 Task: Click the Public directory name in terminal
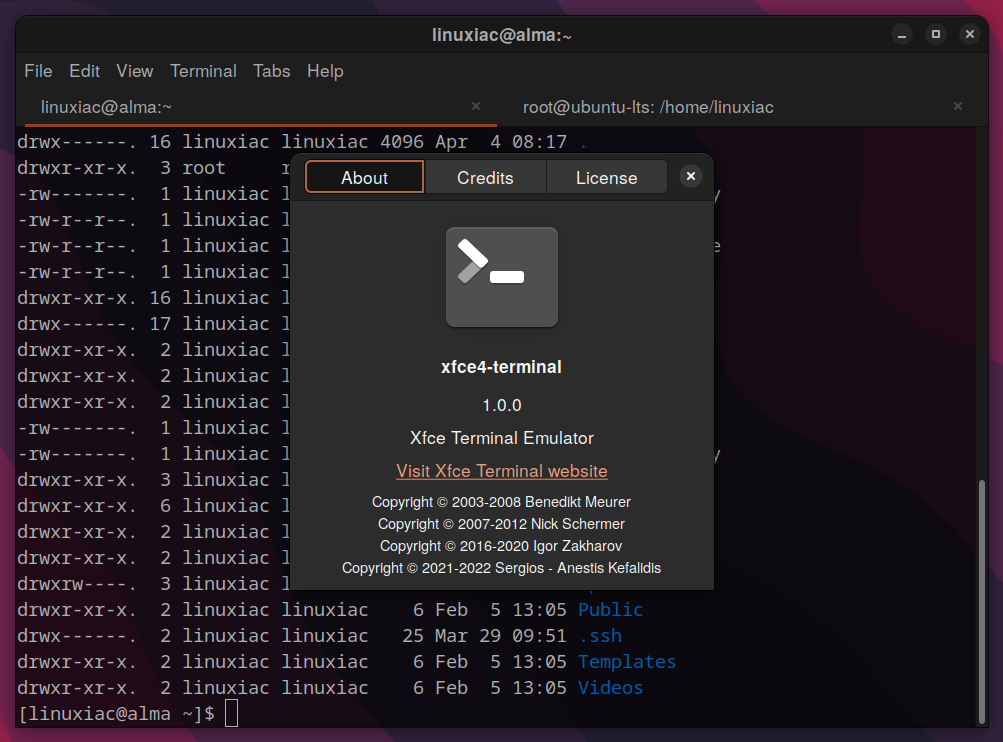(x=610, y=610)
